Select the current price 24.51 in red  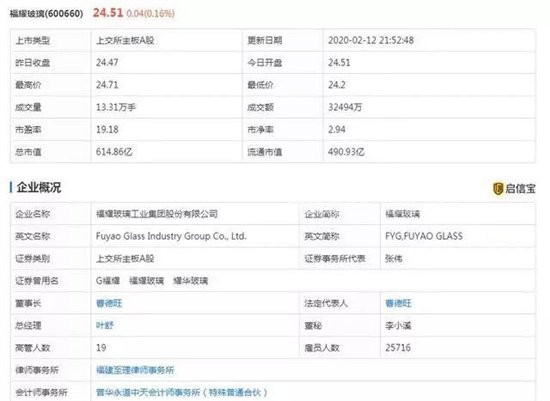[108, 13]
